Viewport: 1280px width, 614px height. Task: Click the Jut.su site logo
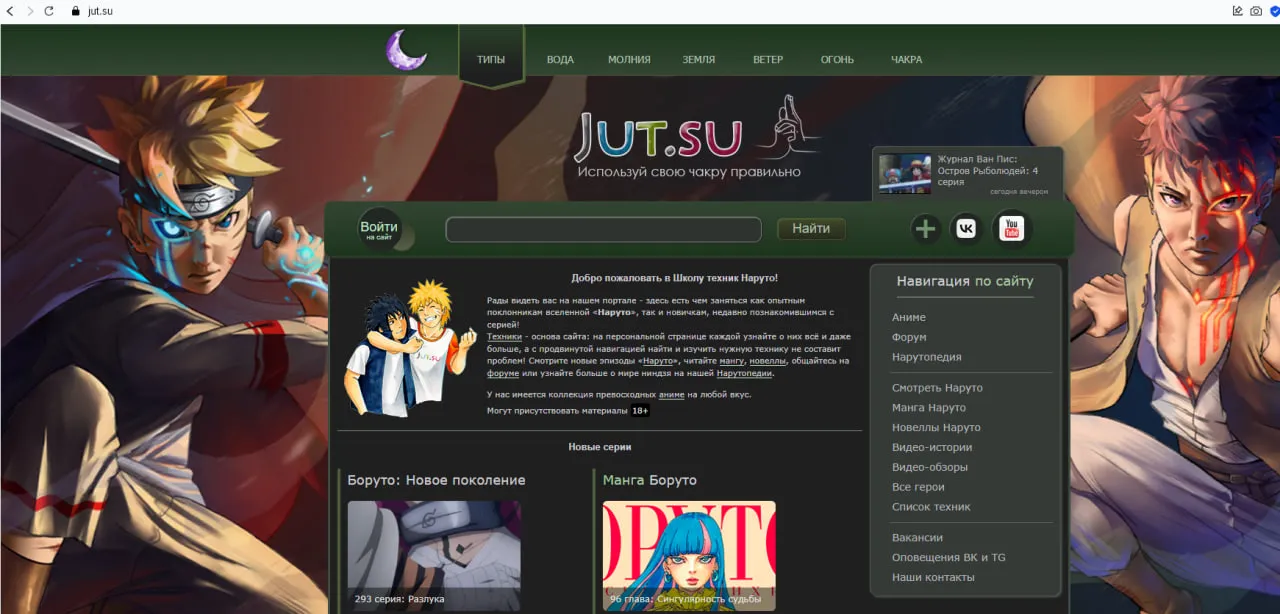[x=659, y=137]
